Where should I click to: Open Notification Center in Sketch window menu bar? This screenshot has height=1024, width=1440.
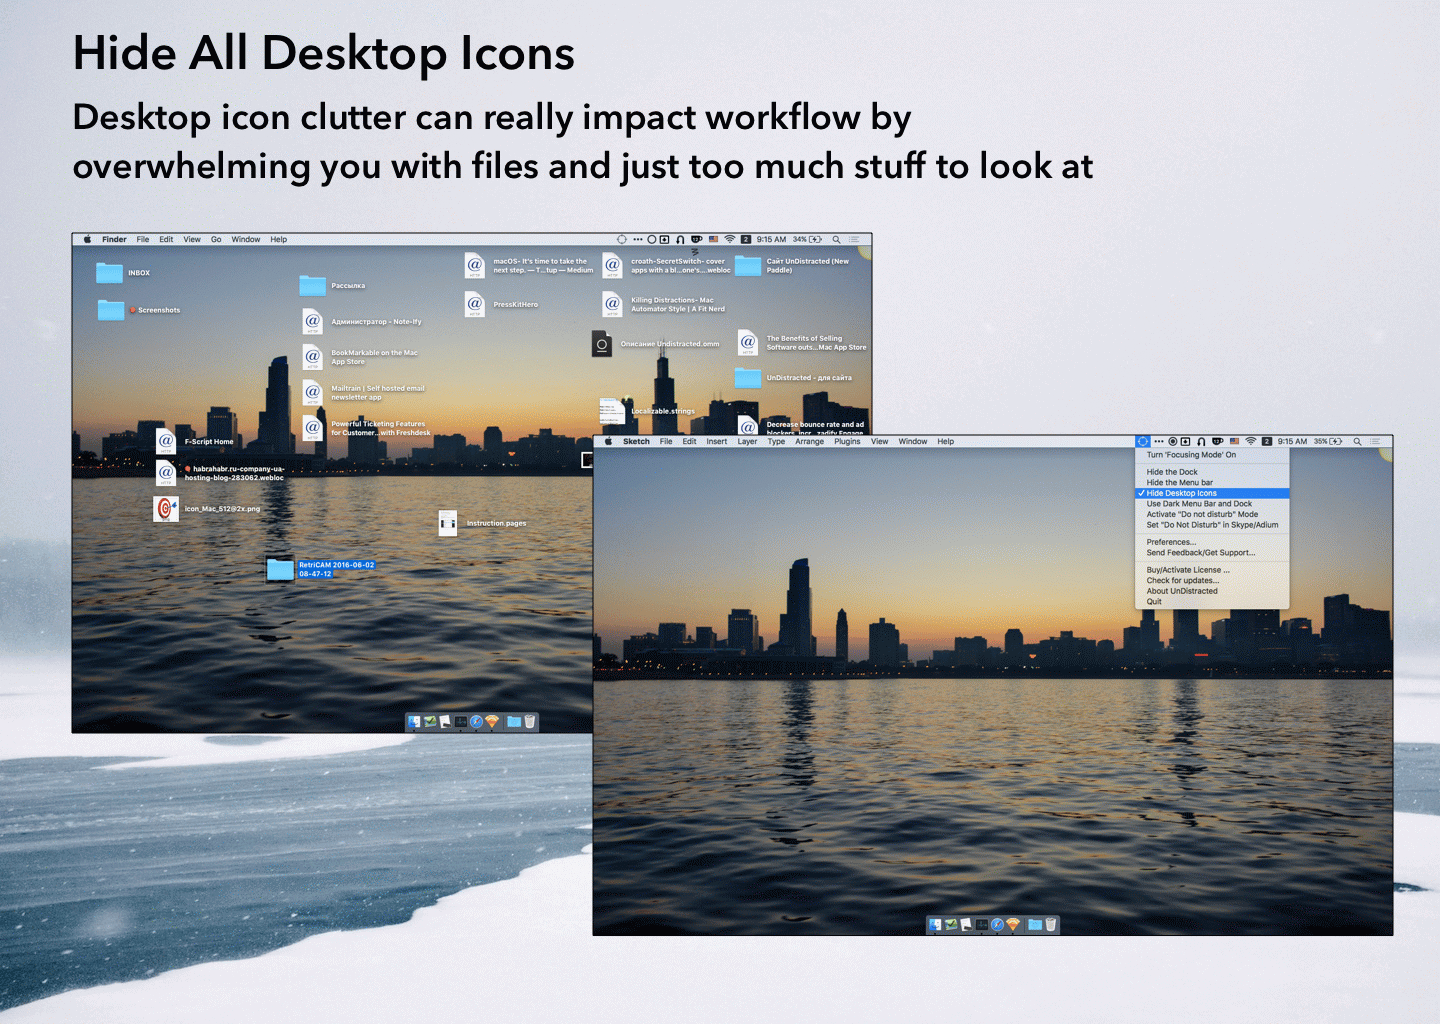[1375, 441]
